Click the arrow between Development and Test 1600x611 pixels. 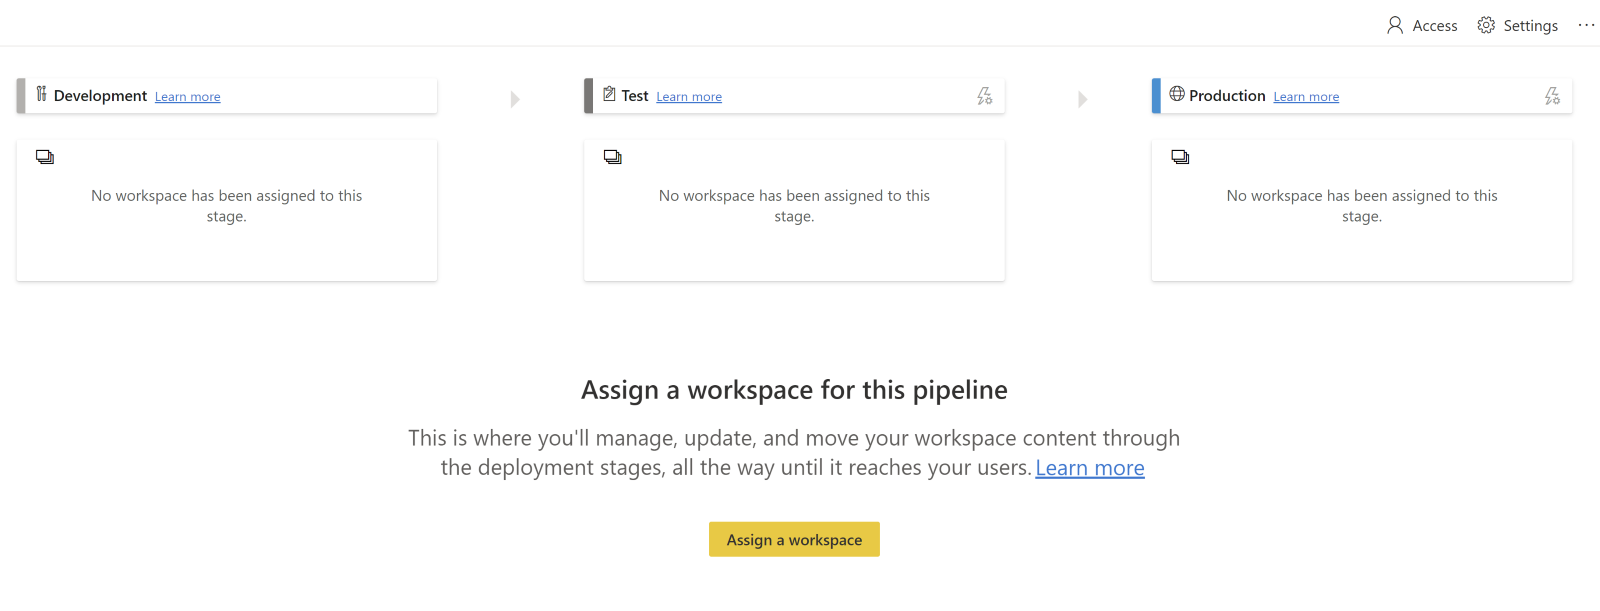[x=515, y=99]
